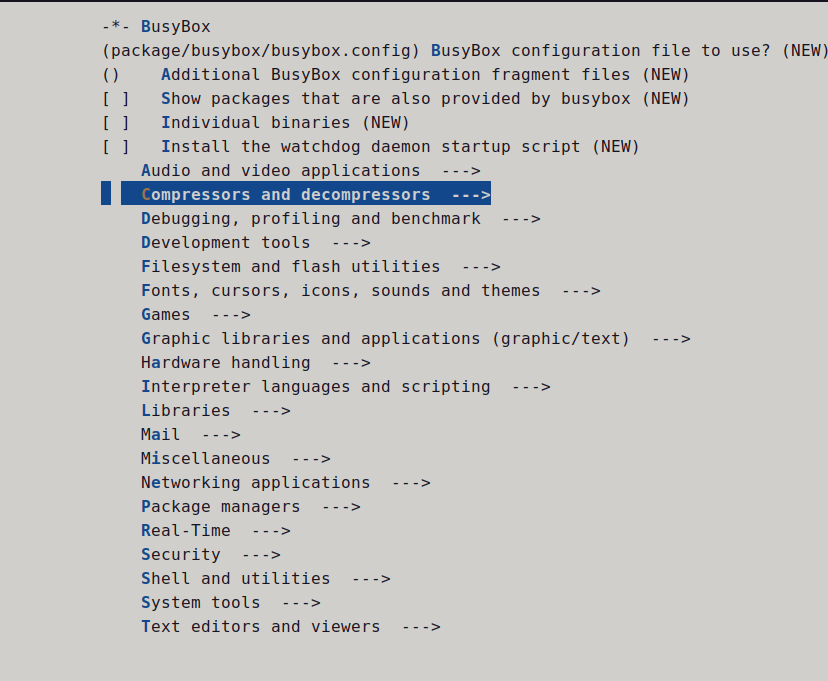Edit Additional BusyBox configuration fragment files
The height and width of the screenshot is (681, 828).
click(396, 74)
